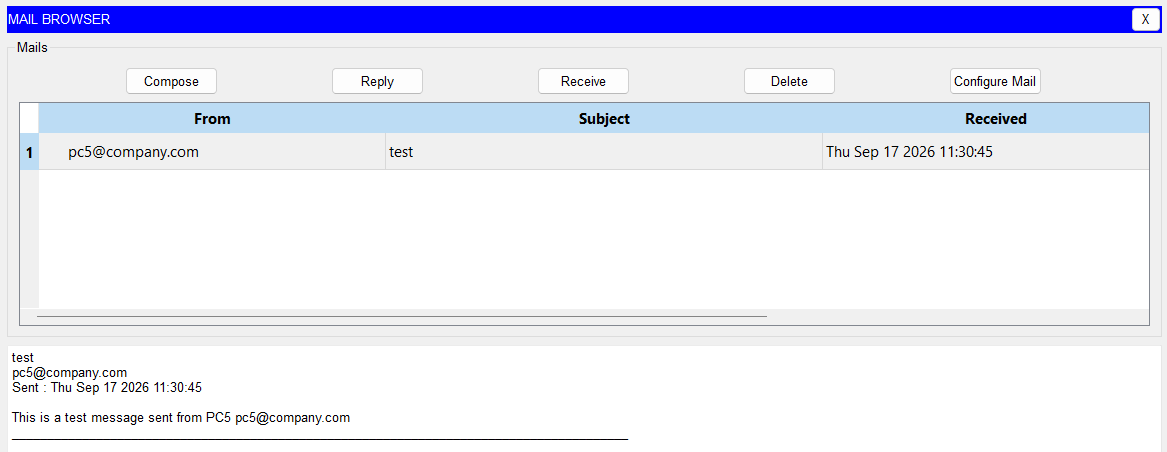This screenshot has width=1167, height=452.
Task: Sort by the From column header
Action: pos(212,118)
